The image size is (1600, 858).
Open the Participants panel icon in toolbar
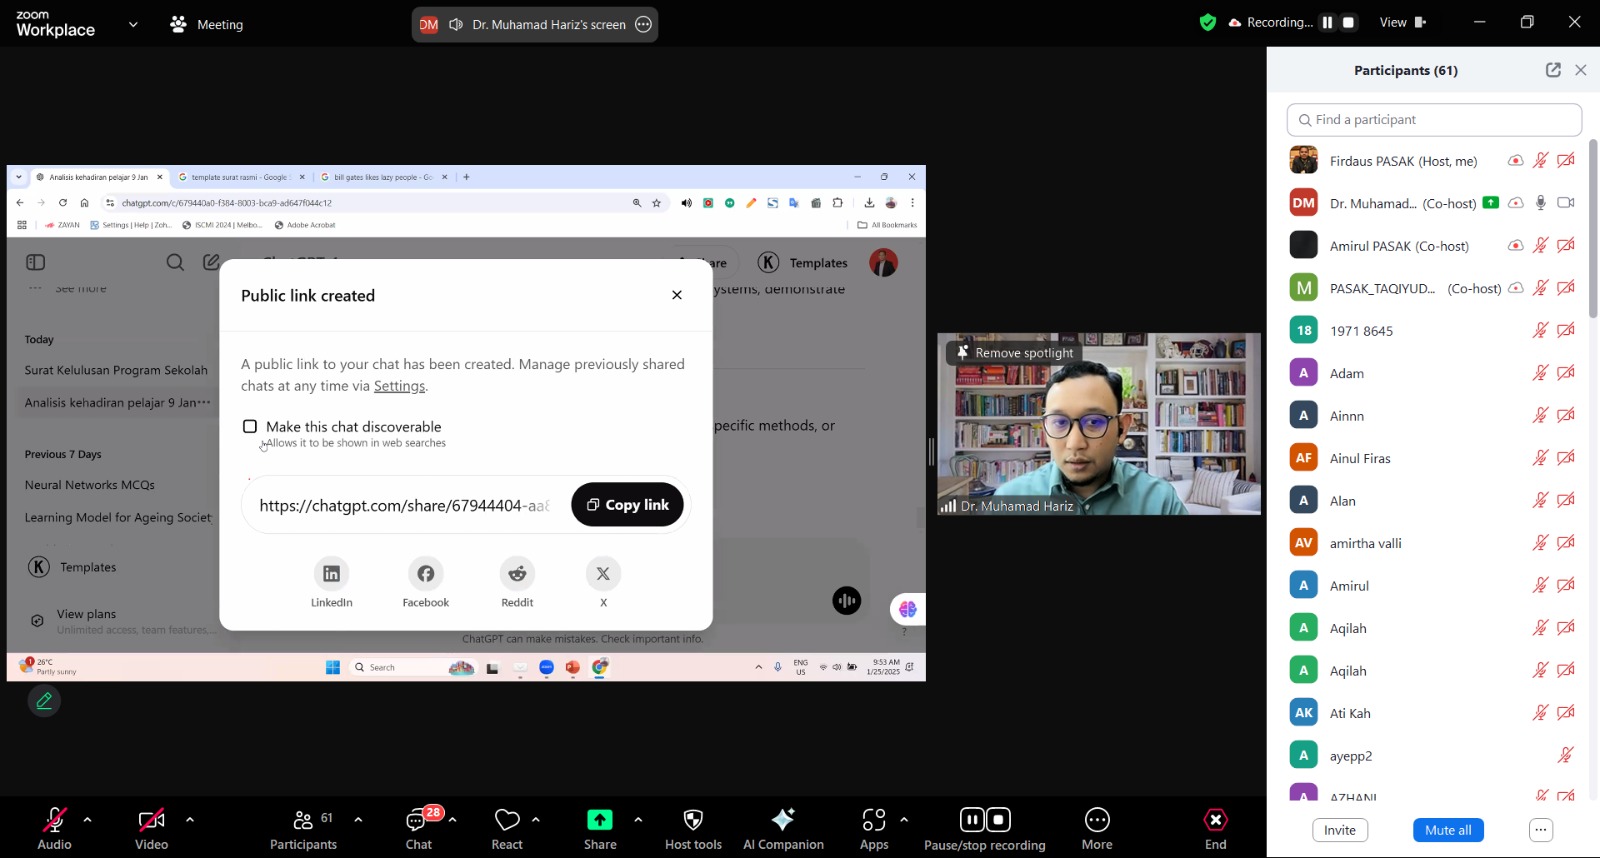point(303,820)
